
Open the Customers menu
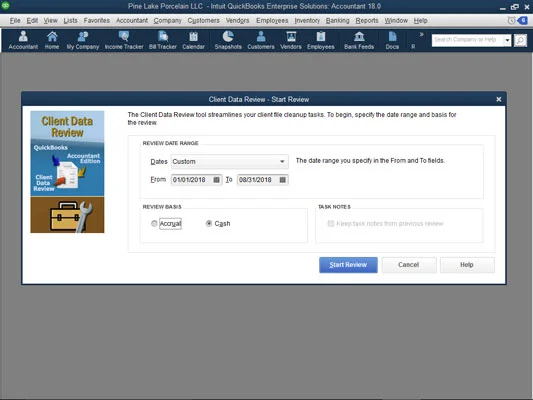pos(204,20)
